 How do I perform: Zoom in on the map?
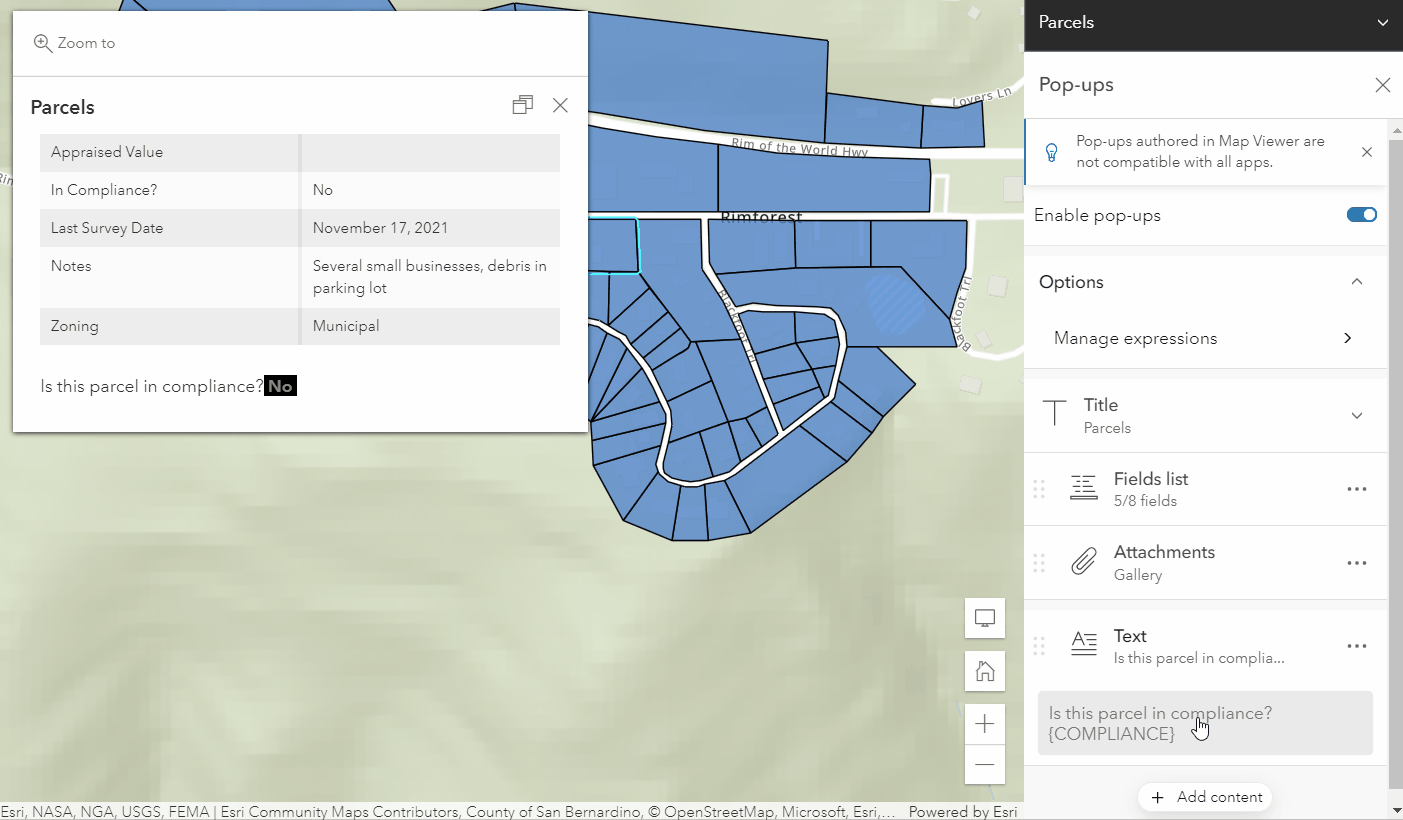coord(984,723)
